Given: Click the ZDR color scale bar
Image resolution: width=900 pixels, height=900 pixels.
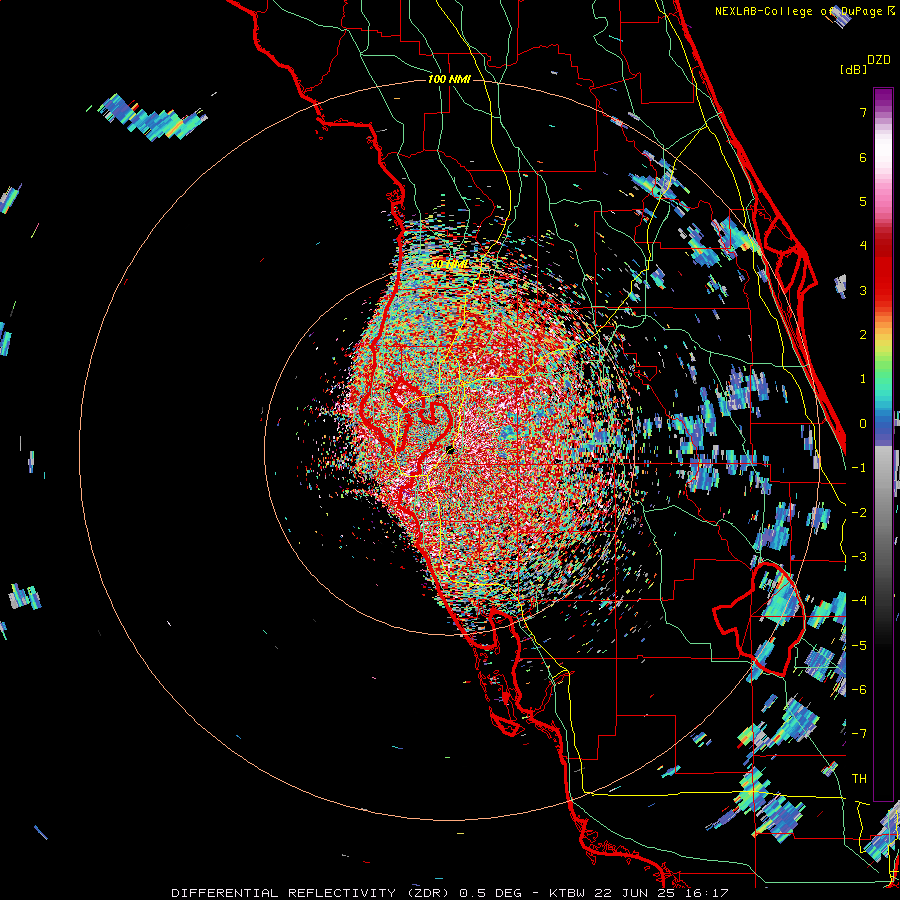Looking at the screenshot, I should click(883, 444).
